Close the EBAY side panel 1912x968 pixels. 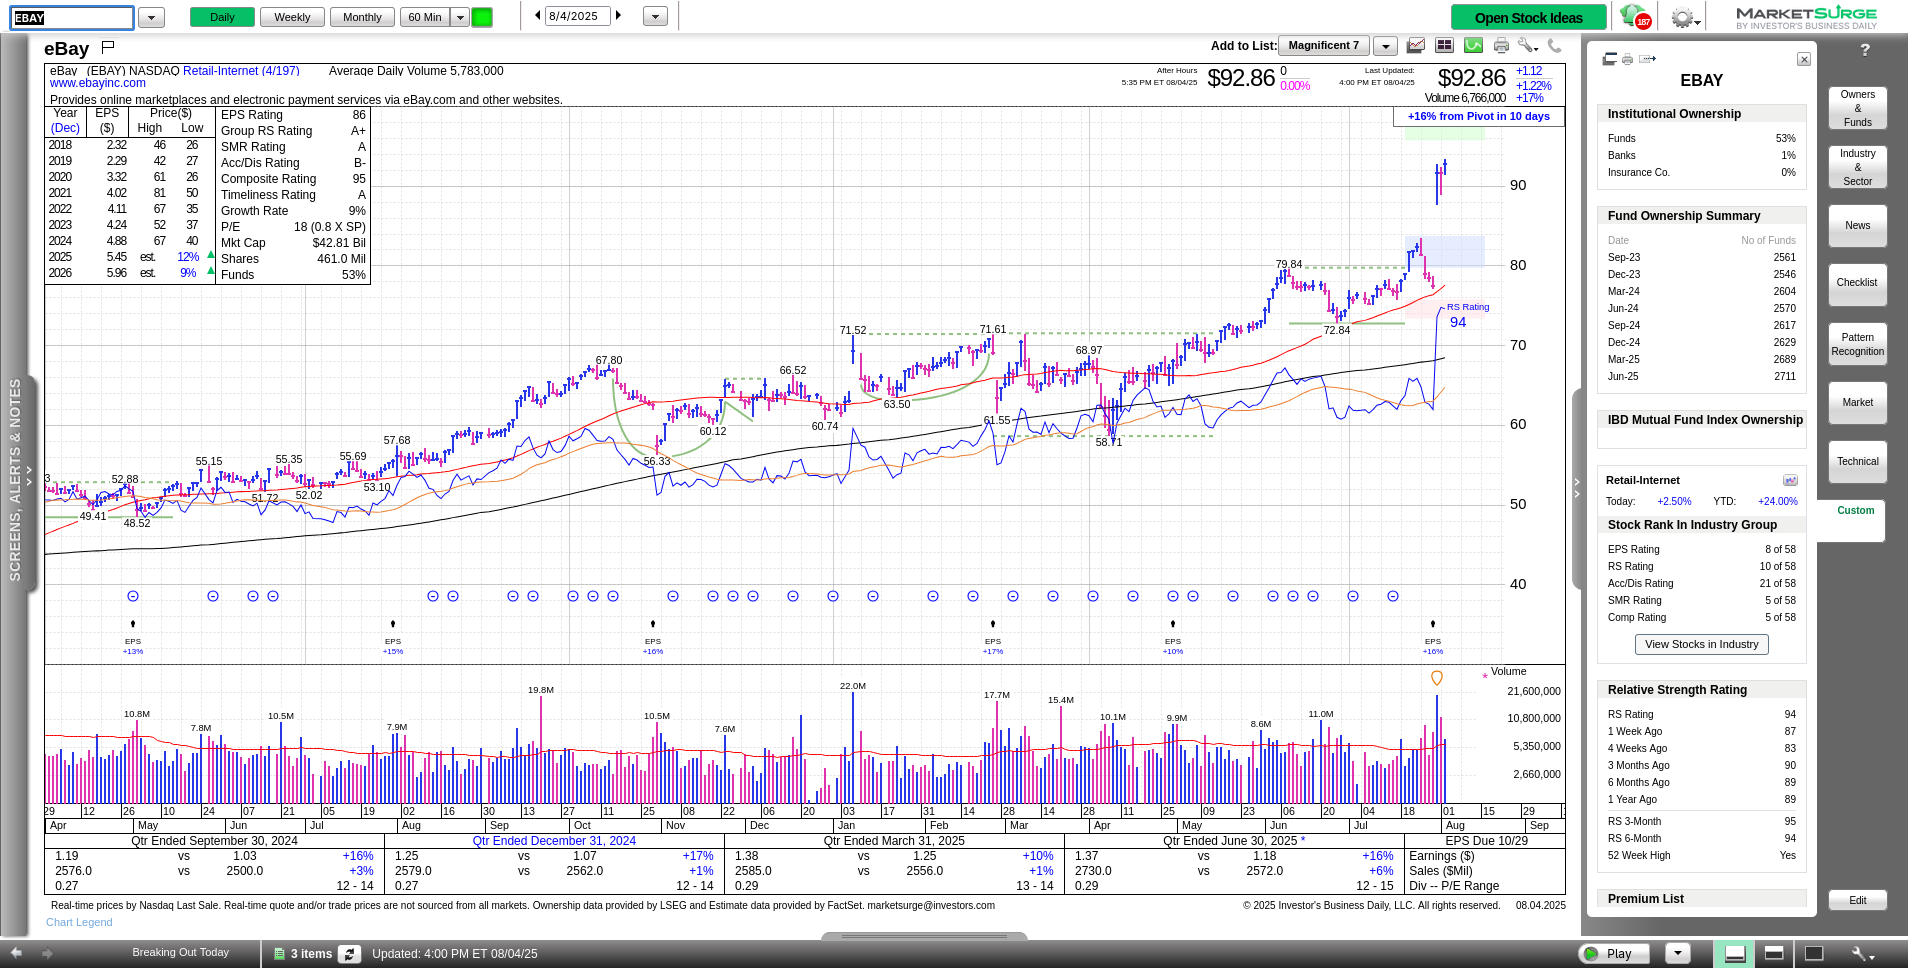pyautogui.click(x=1804, y=60)
